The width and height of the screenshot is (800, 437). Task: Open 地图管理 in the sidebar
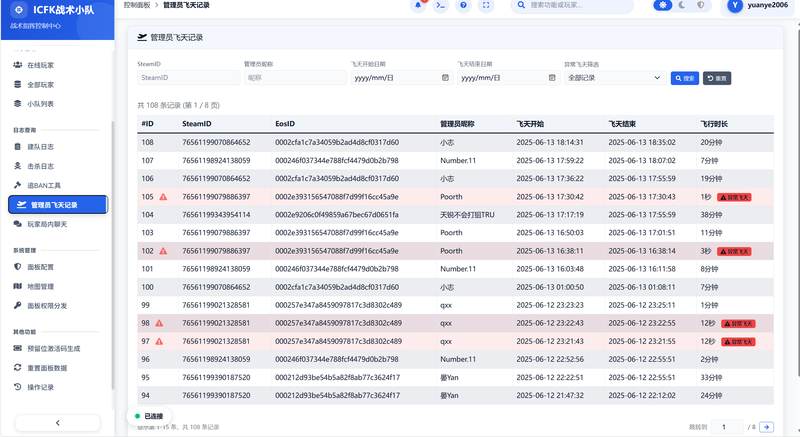click(x=41, y=286)
